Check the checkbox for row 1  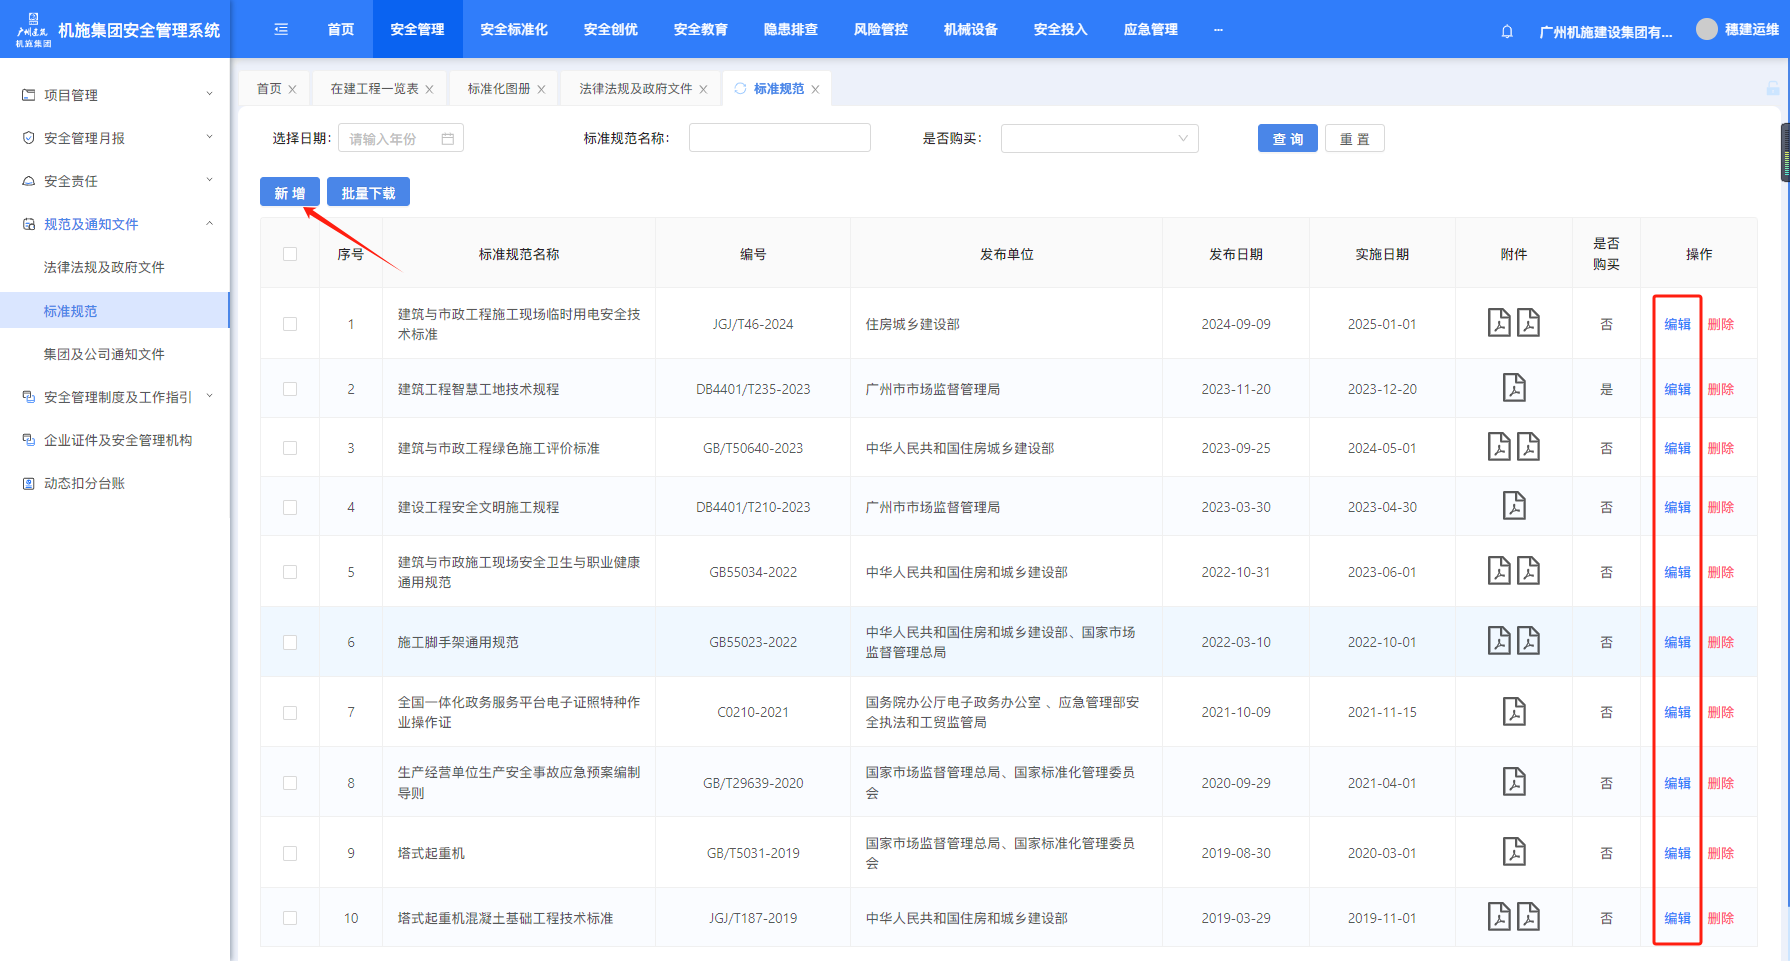point(290,324)
